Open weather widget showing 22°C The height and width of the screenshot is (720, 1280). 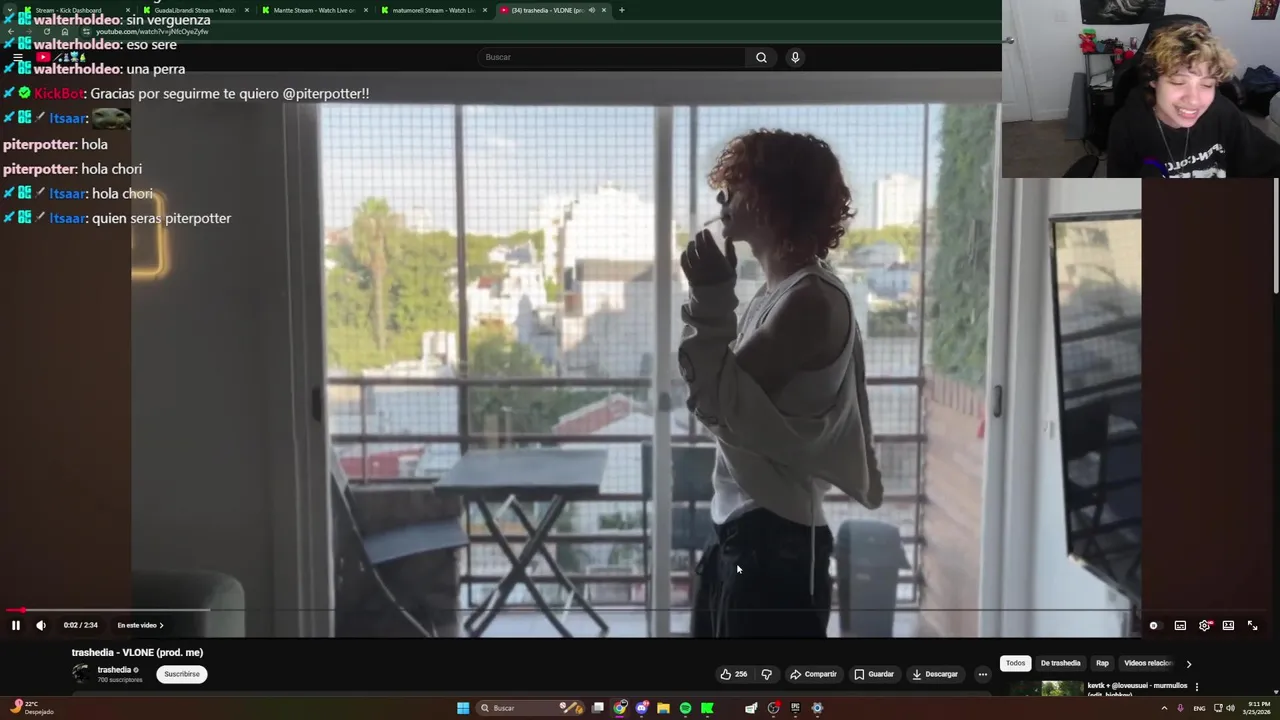point(30,708)
